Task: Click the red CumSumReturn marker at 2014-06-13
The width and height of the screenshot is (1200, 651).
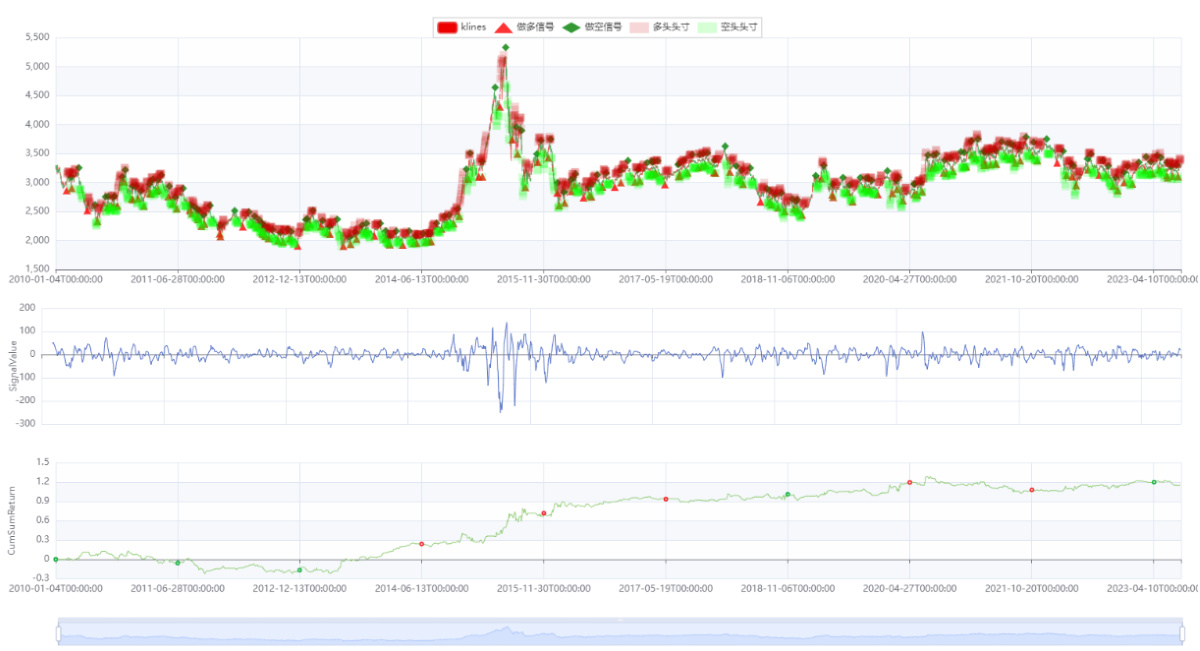Action: tap(422, 544)
